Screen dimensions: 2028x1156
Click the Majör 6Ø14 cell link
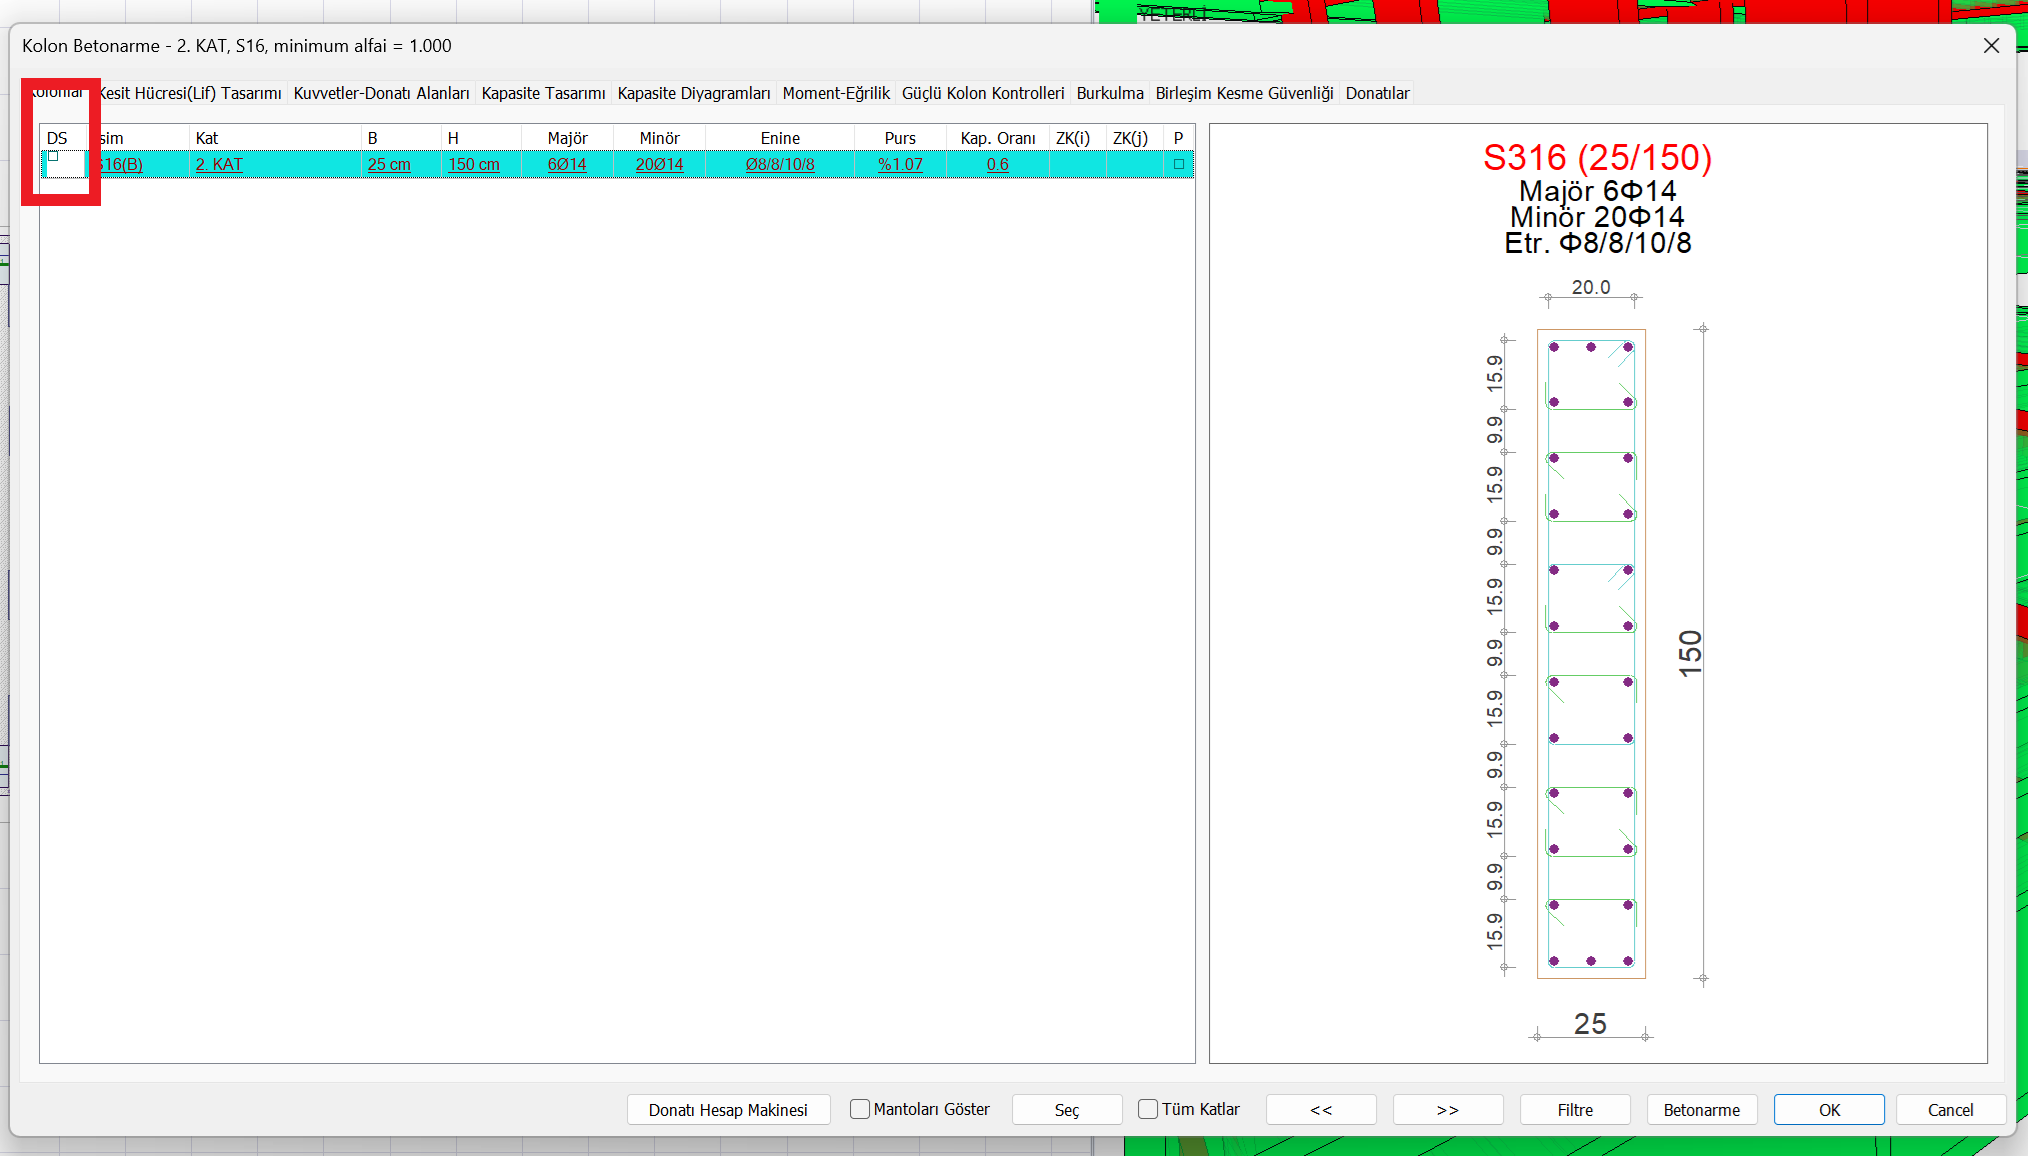point(567,164)
